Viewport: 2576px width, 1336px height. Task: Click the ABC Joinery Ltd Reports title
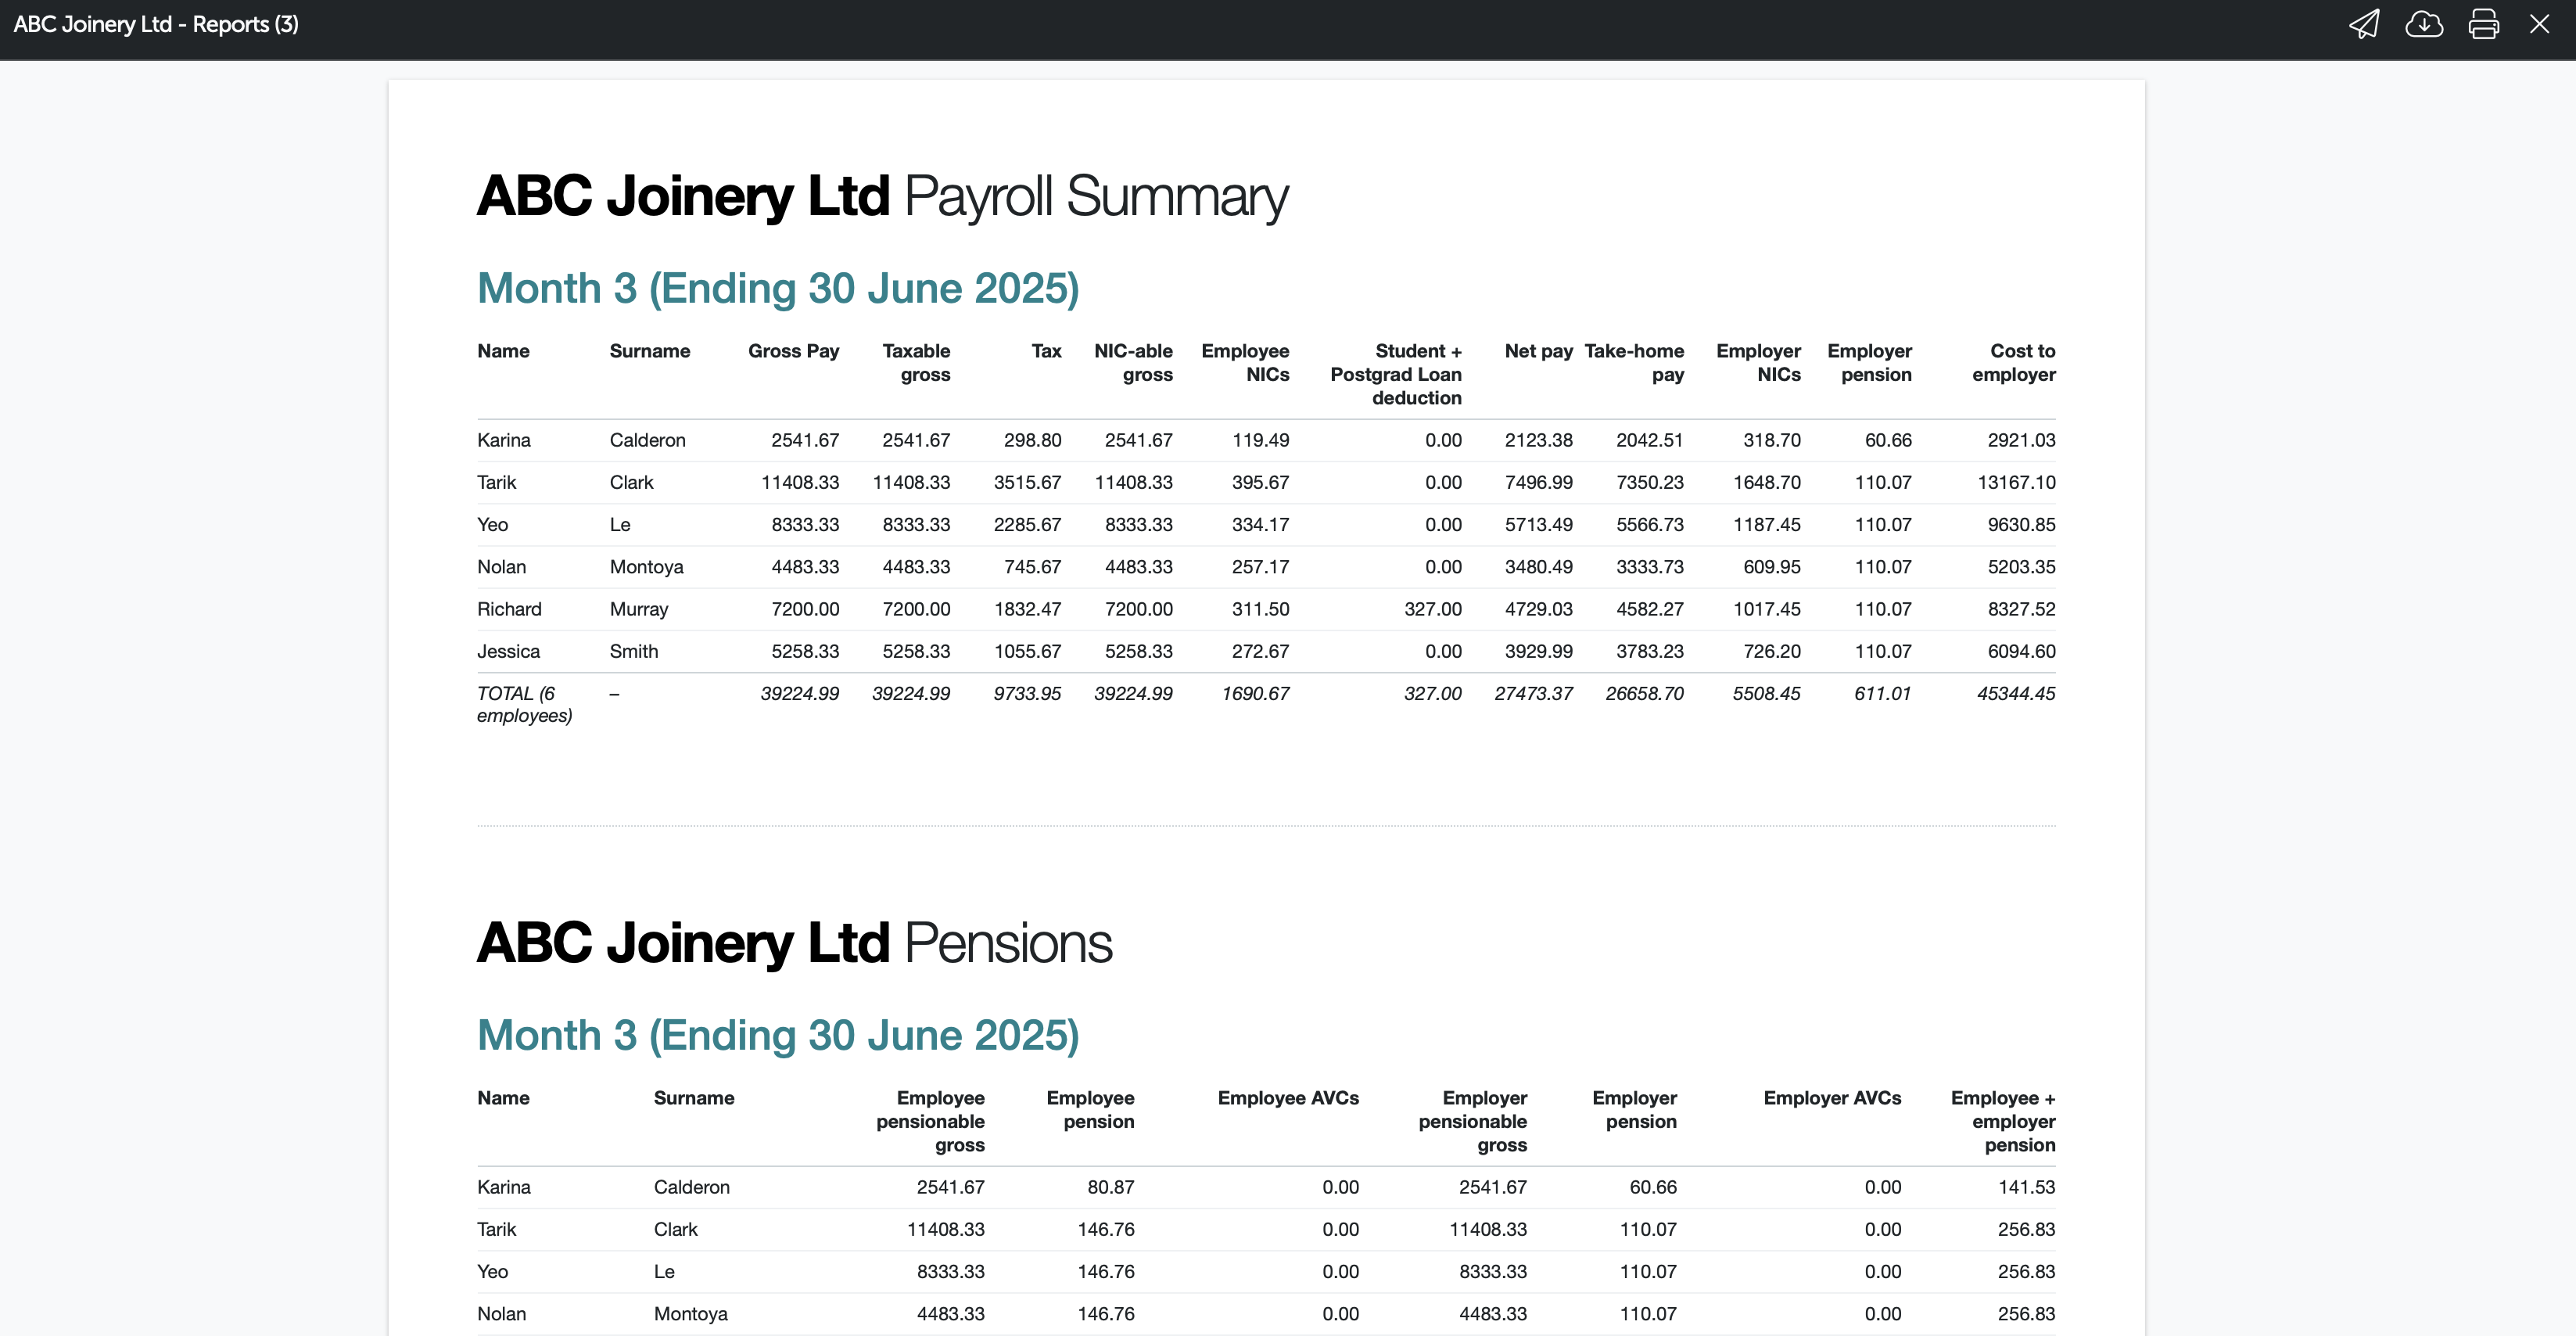[156, 24]
